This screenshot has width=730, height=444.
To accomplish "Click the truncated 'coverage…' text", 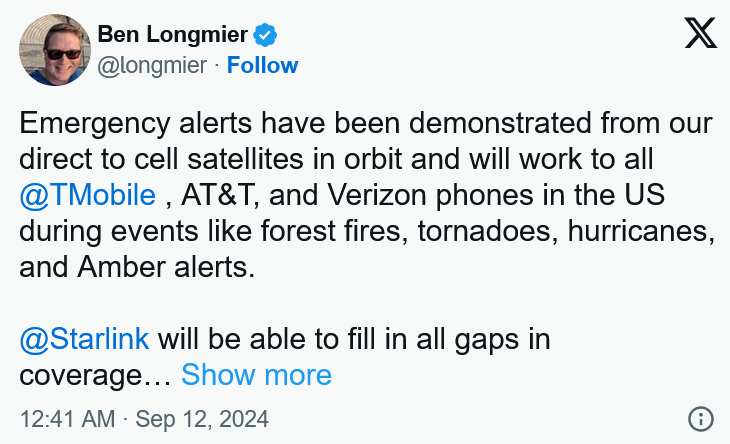I will tap(95, 375).
